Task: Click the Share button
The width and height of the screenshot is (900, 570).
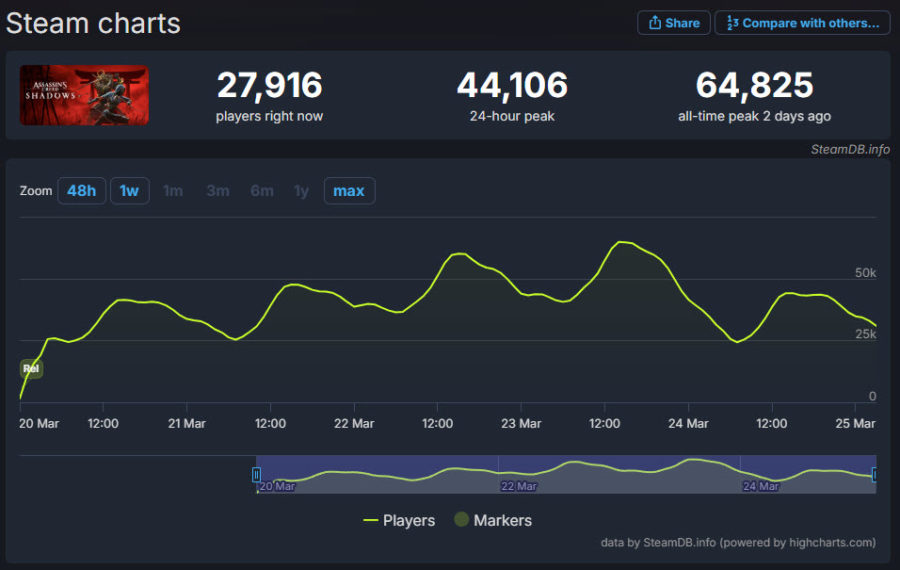Action: pos(674,23)
